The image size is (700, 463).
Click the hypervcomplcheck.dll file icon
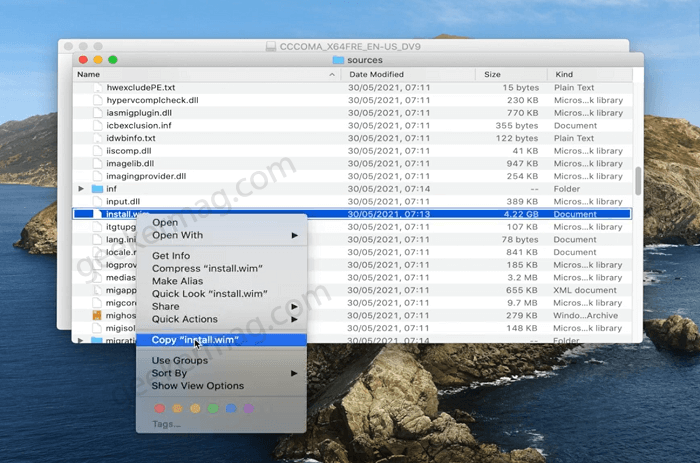[x=97, y=100]
